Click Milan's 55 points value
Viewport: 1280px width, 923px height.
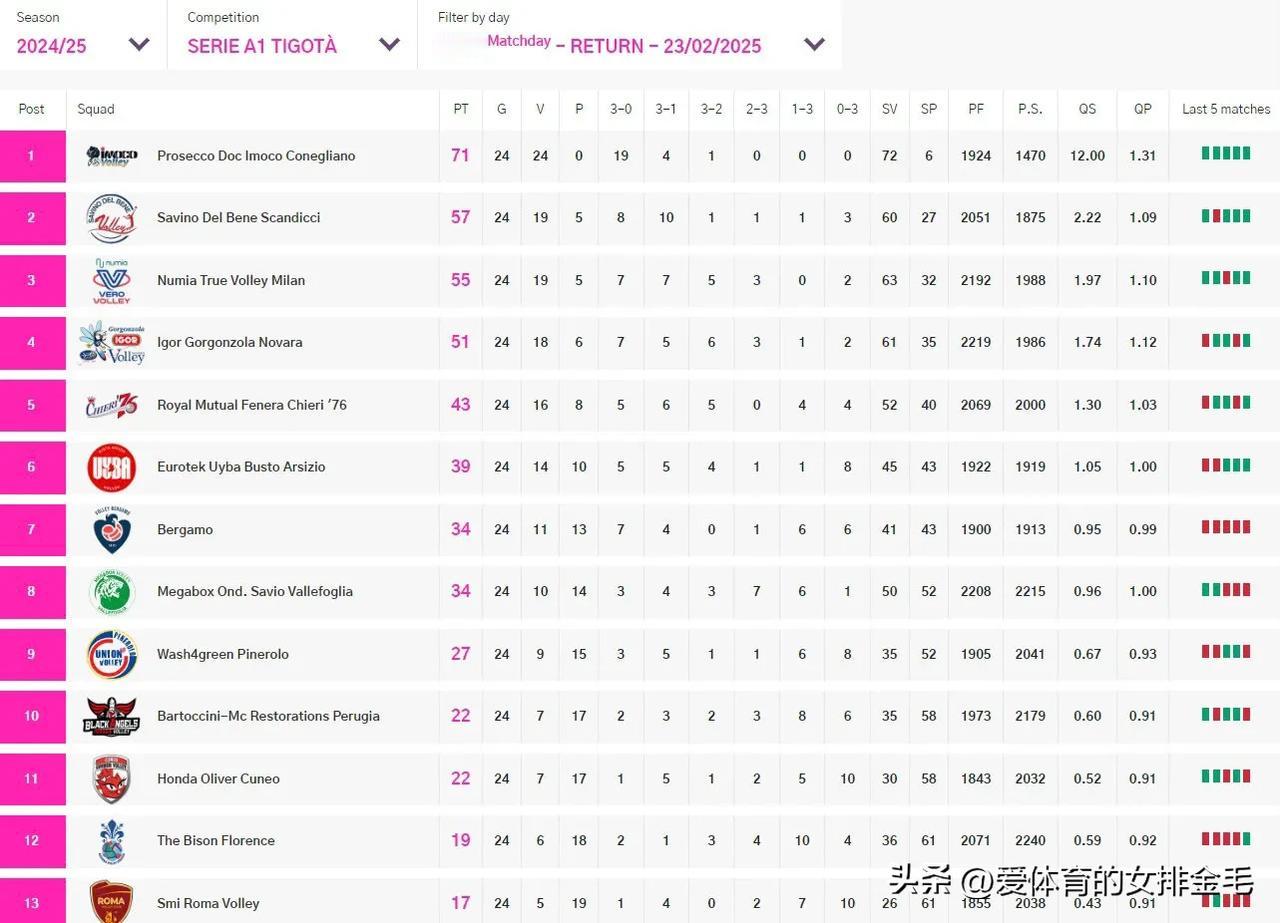(460, 280)
